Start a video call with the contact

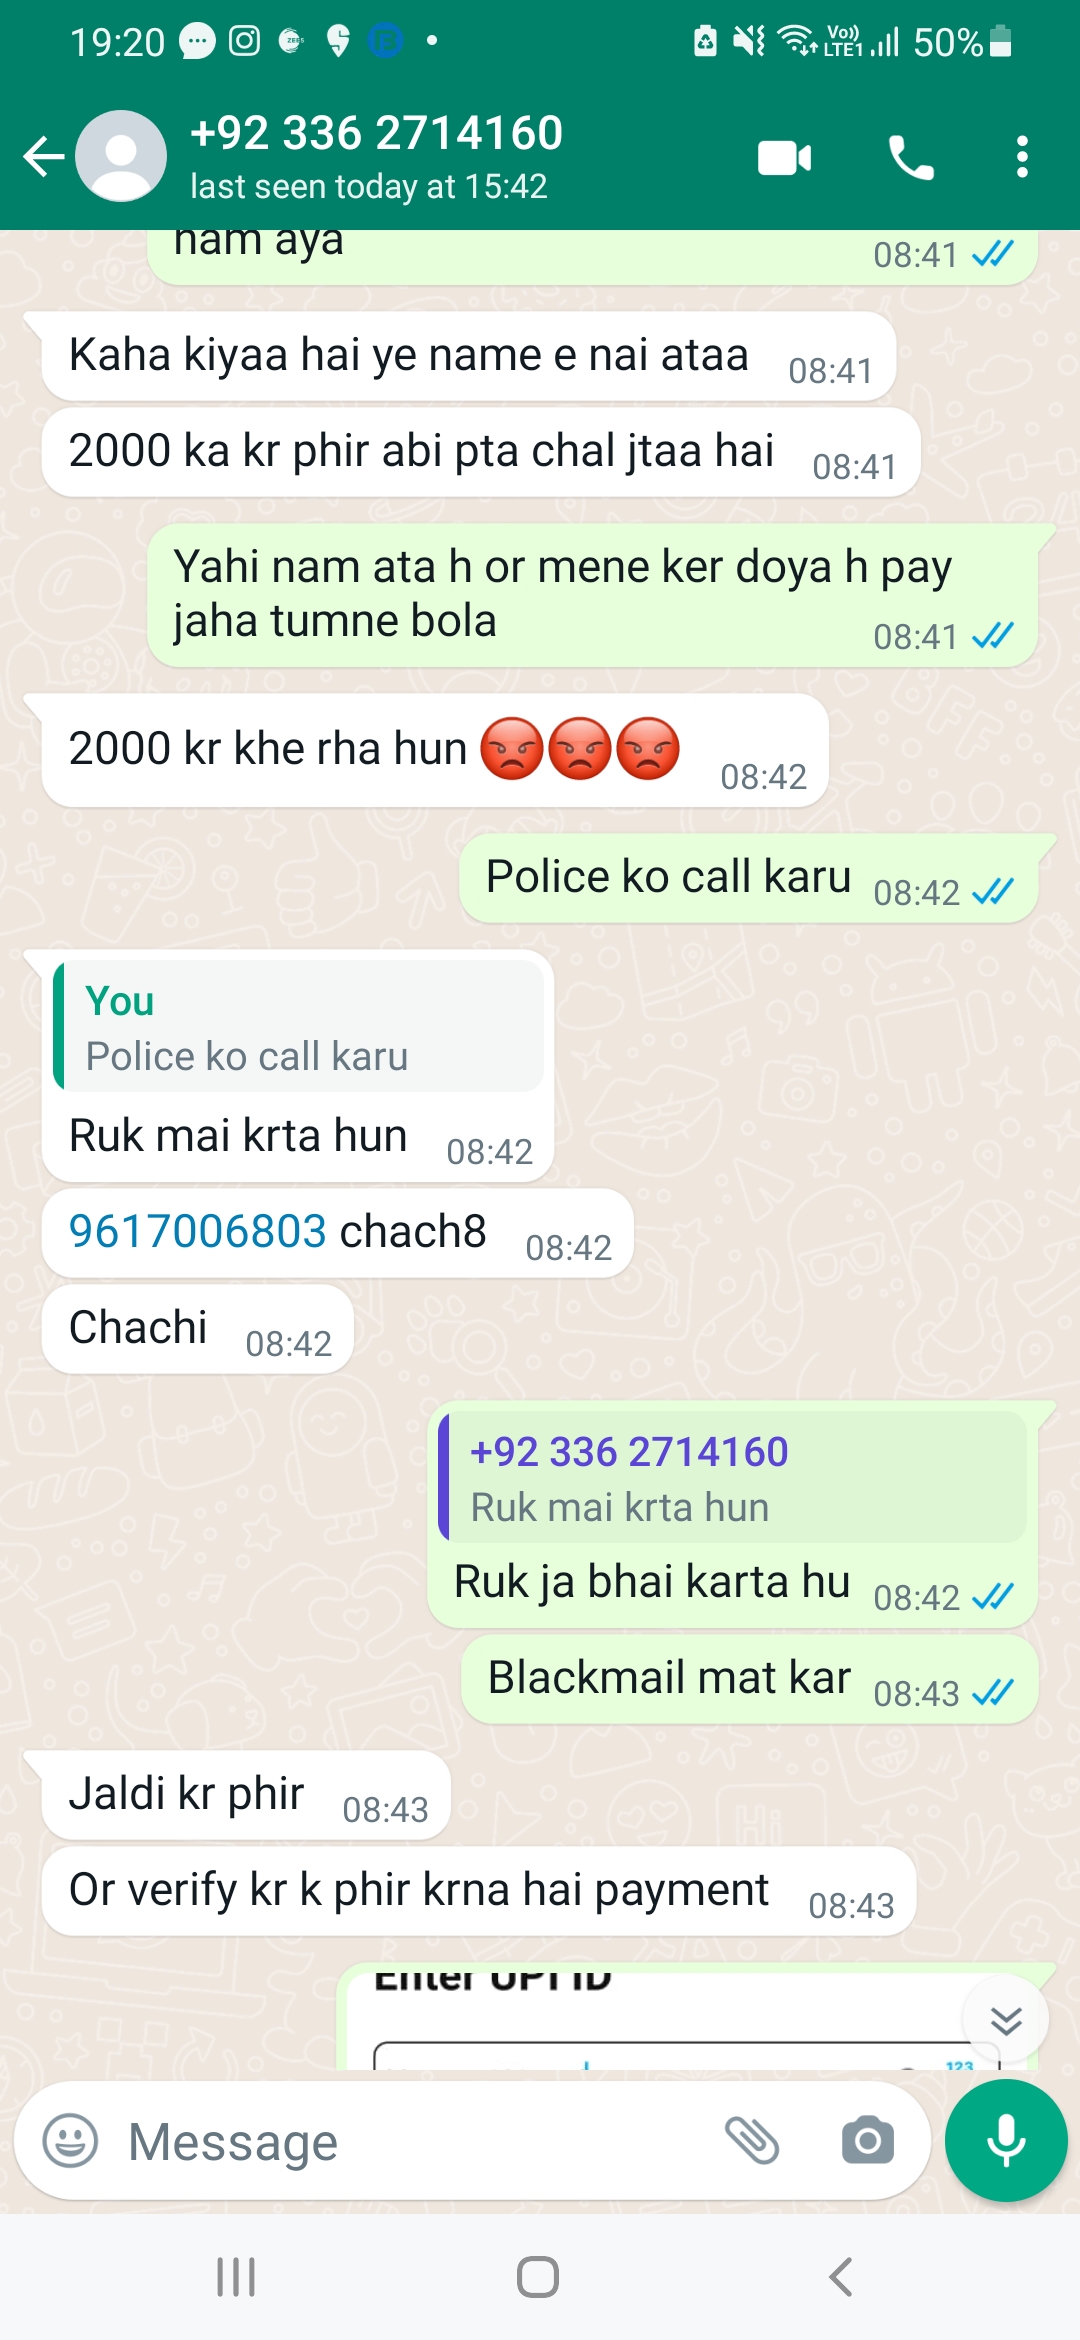click(785, 158)
